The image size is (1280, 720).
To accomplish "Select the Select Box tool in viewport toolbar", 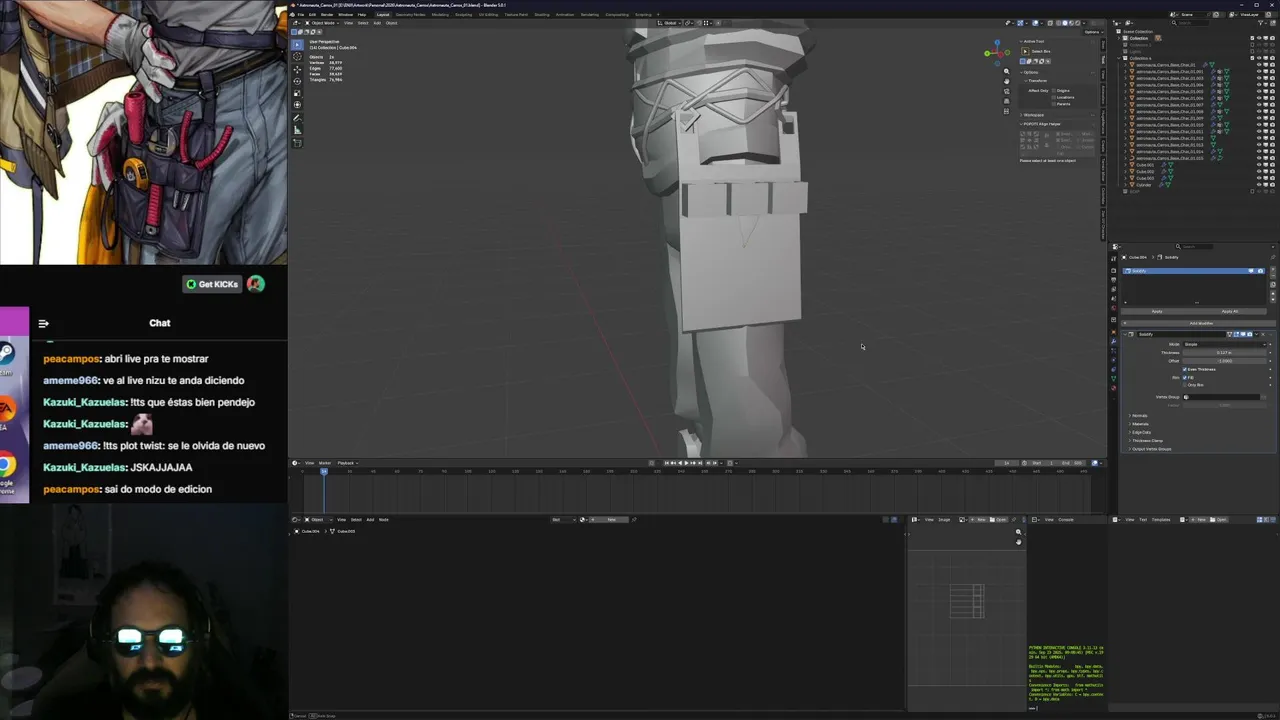I will (297, 45).
